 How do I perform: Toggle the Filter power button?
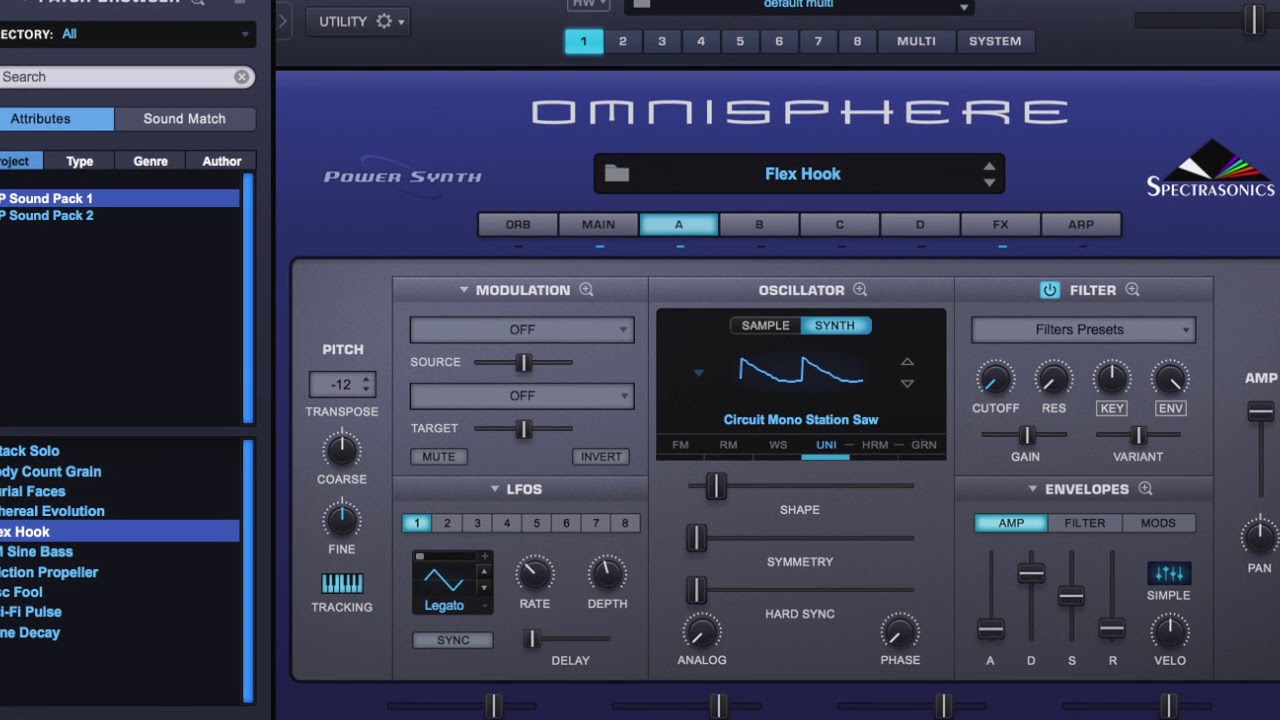pos(1049,290)
